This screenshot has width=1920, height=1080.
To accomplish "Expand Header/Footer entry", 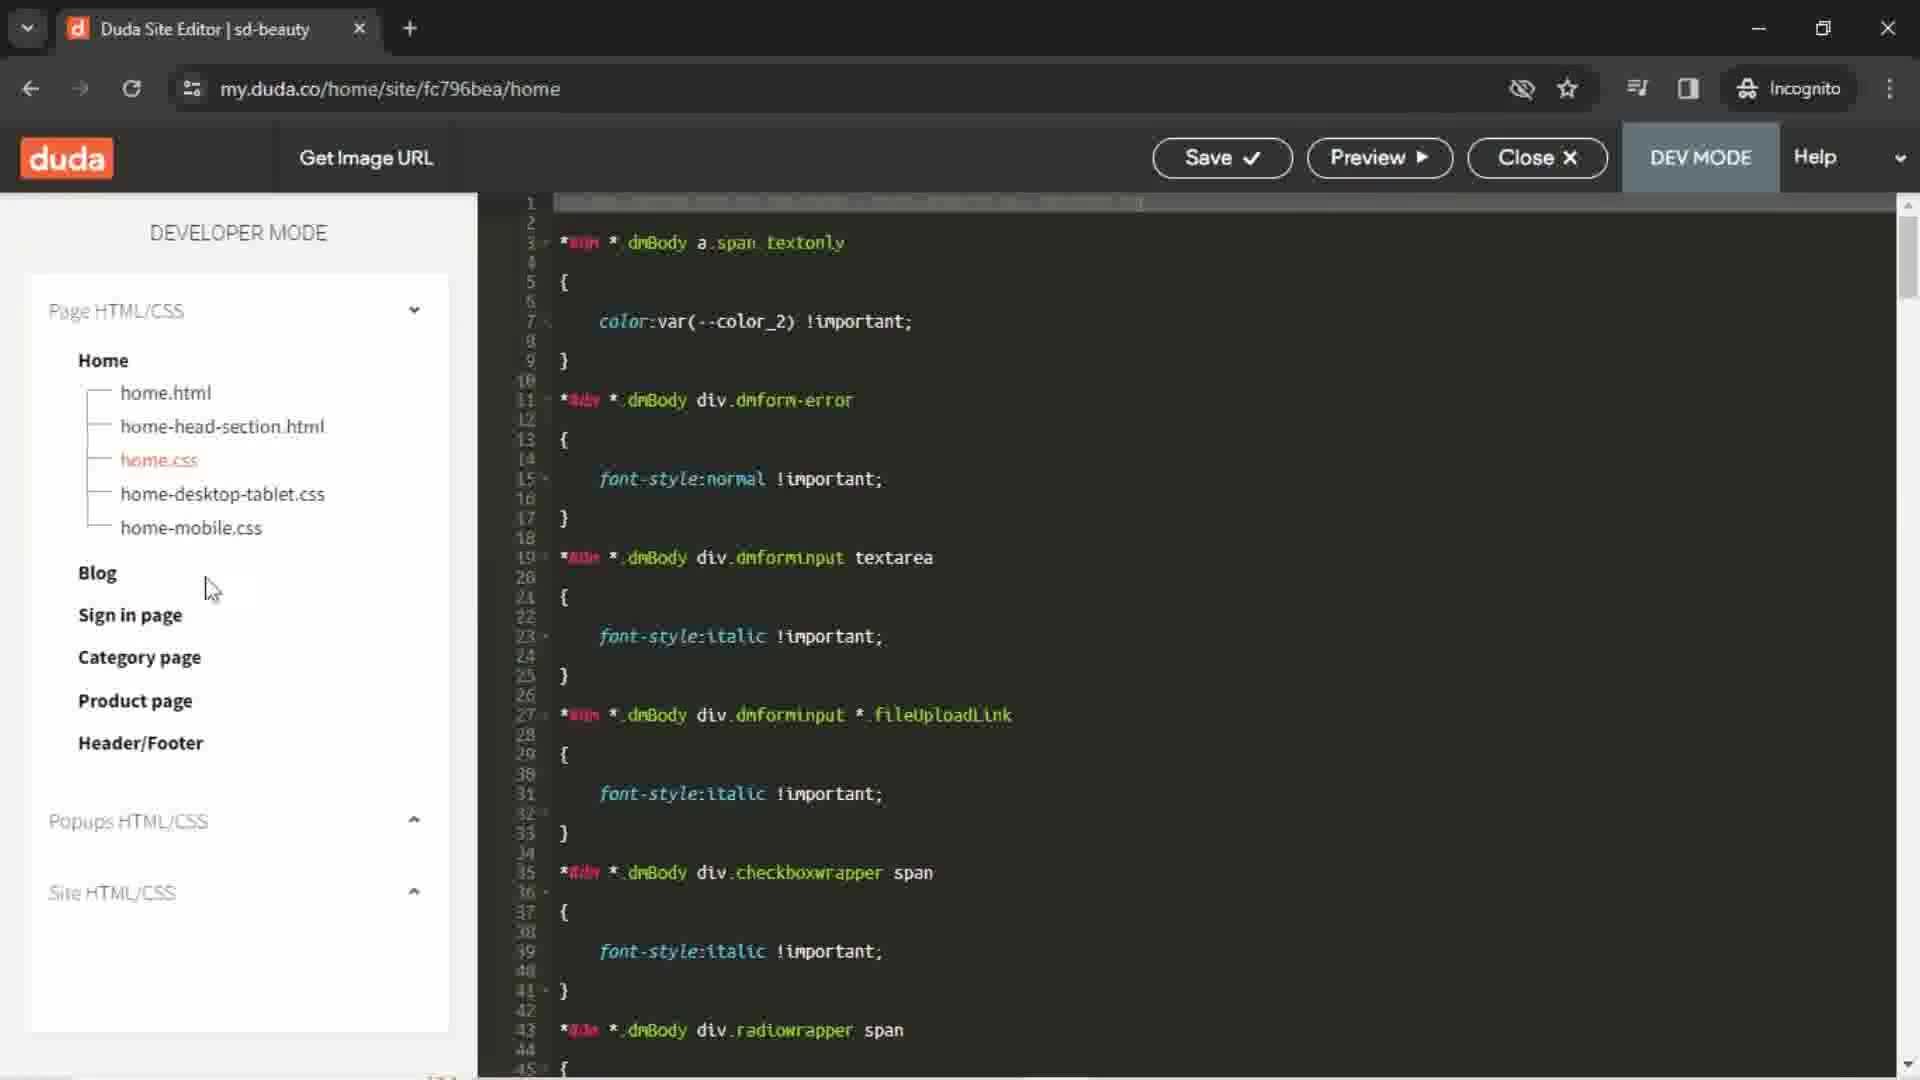I will pyautogui.click(x=140, y=743).
